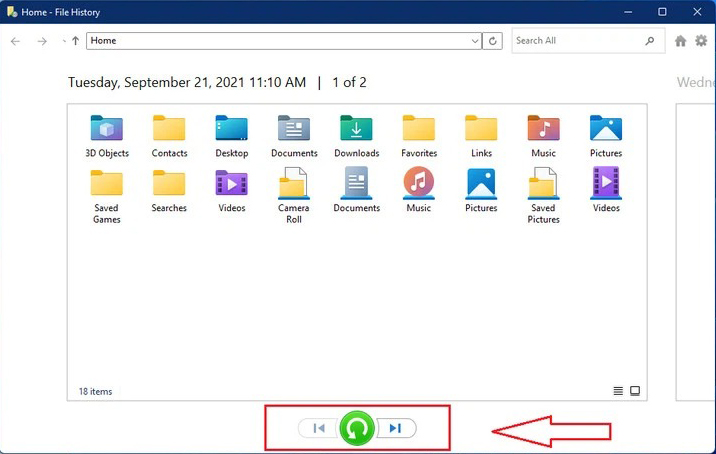Open the Downloads folder
Image resolution: width=716 pixels, height=454 pixels.
357,137
